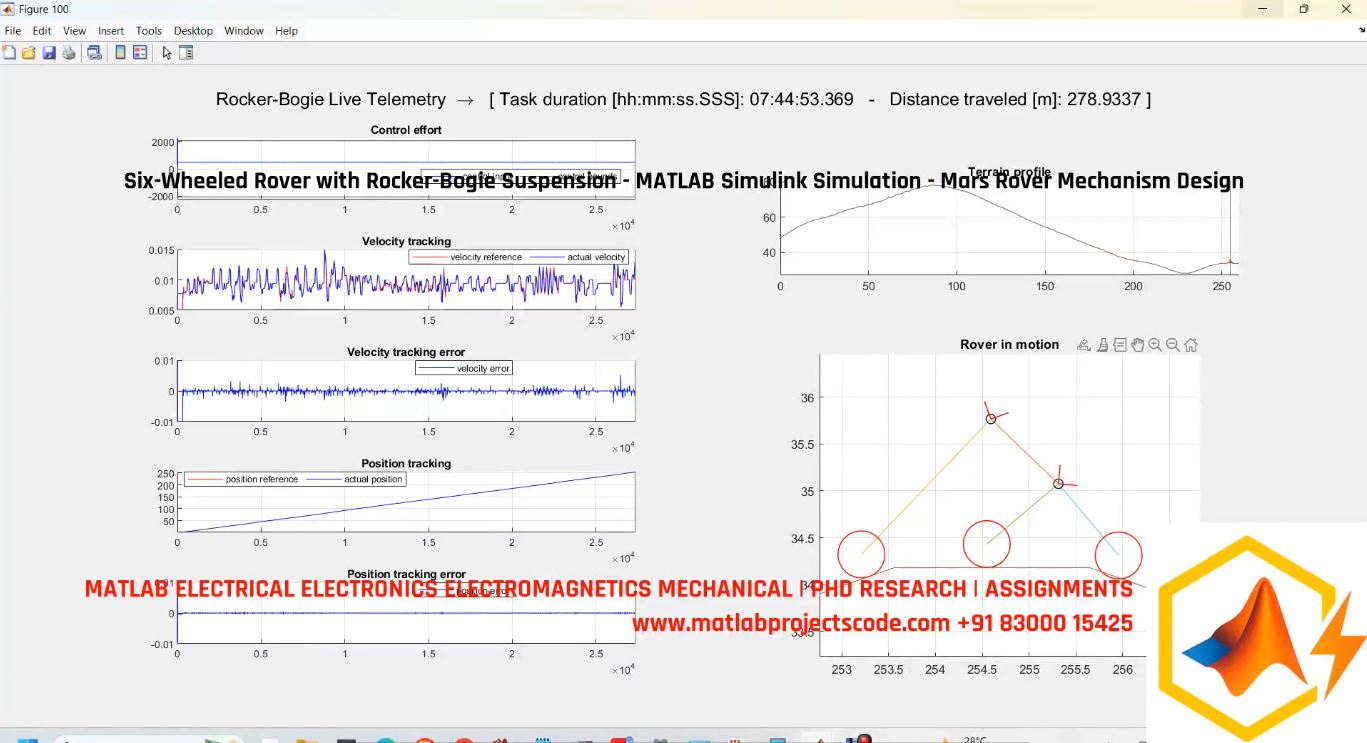
Task: Select the Save figure icon
Action: (48, 51)
